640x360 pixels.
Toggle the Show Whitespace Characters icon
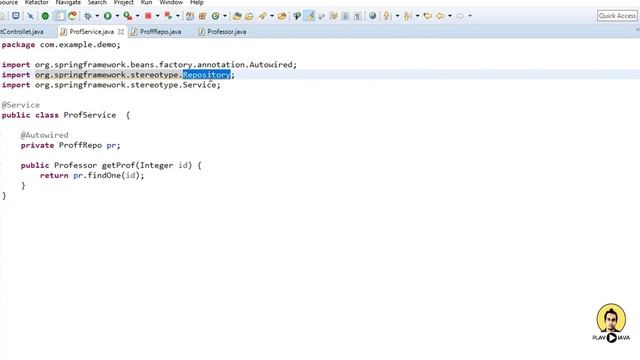point(357,16)
